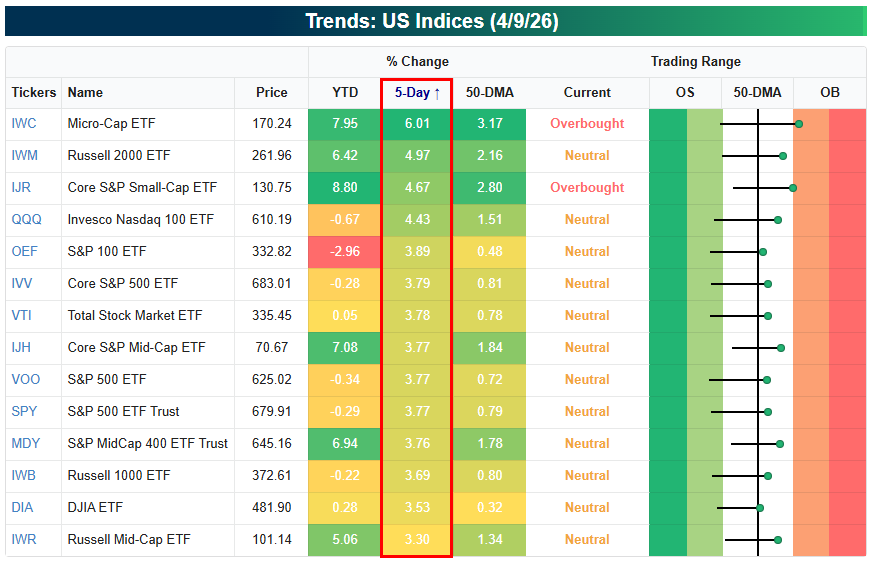Click the IWC trading range dot
This screenshot has width=870, height=564.
point(799,124)
